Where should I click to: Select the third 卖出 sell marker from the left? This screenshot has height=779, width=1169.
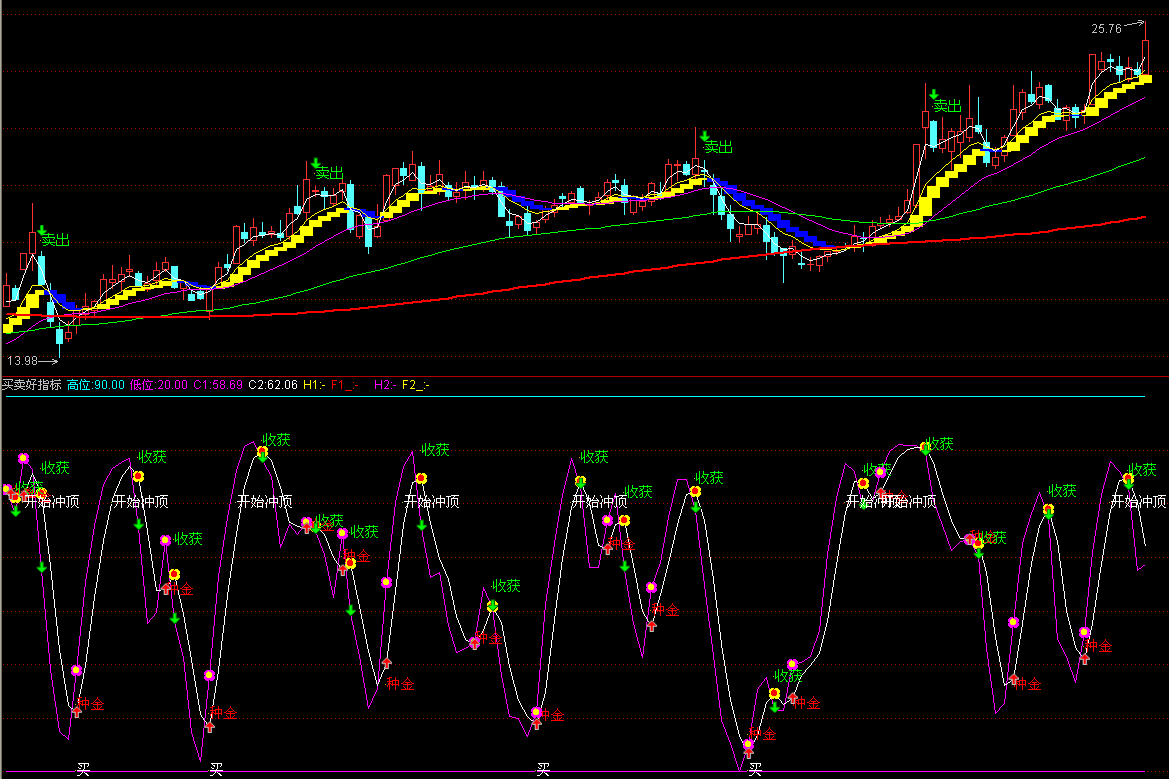point(718,147)
